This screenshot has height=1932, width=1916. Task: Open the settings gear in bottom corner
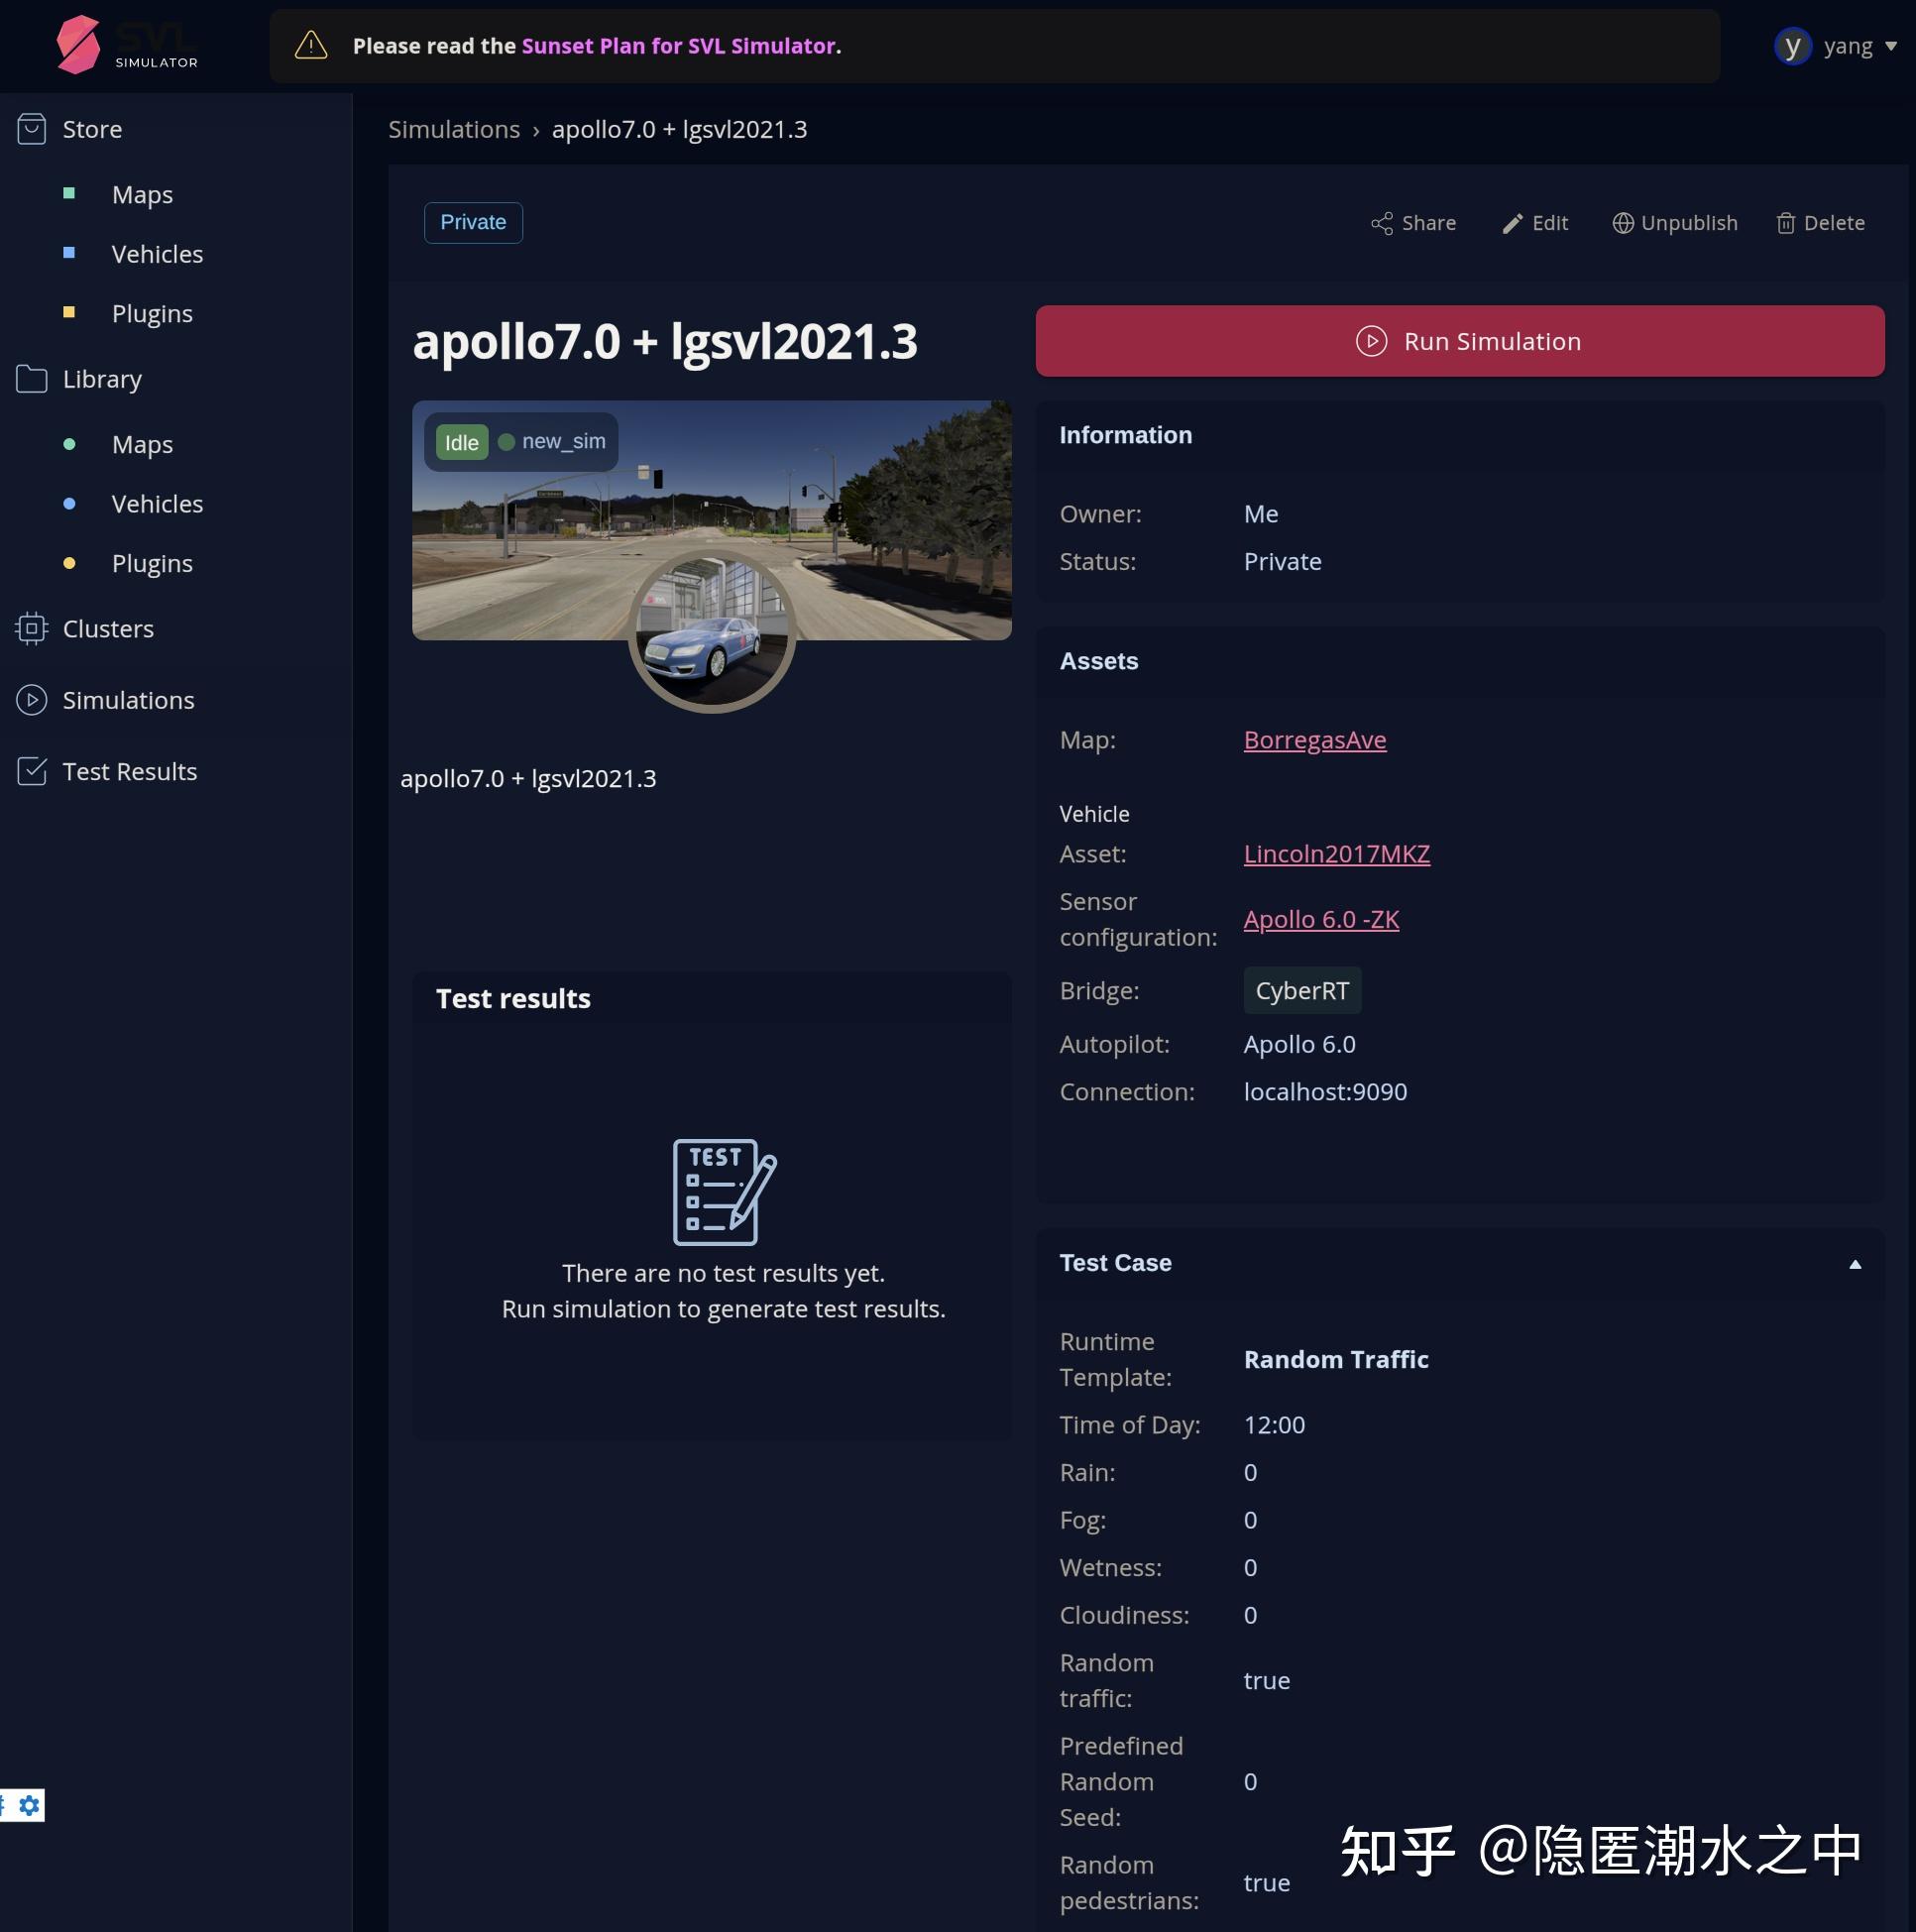pos(31,1805)
